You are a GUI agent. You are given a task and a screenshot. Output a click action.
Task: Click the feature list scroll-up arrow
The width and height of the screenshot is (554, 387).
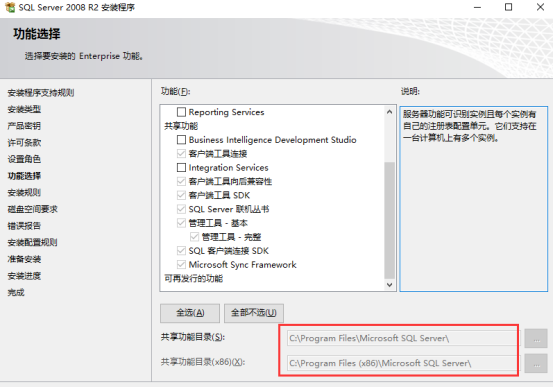point(390,112)
